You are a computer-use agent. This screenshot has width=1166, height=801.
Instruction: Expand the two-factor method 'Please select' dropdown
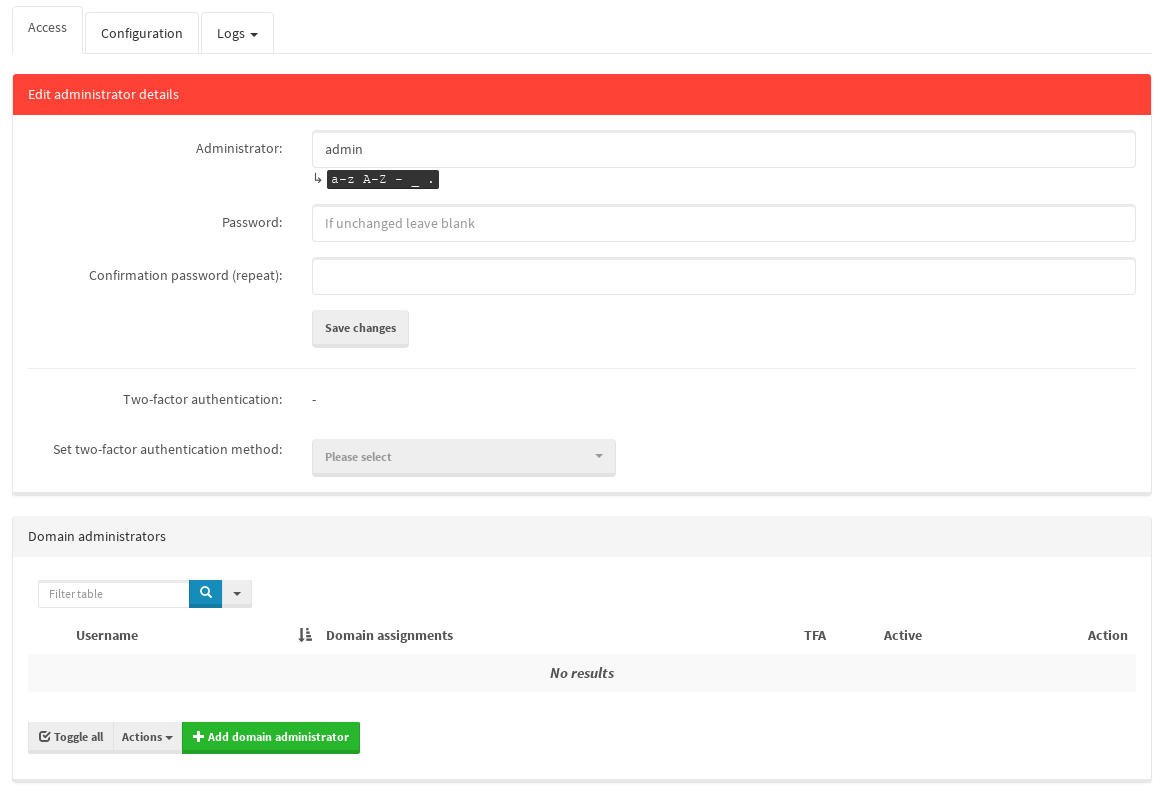(x=463, y=457)
